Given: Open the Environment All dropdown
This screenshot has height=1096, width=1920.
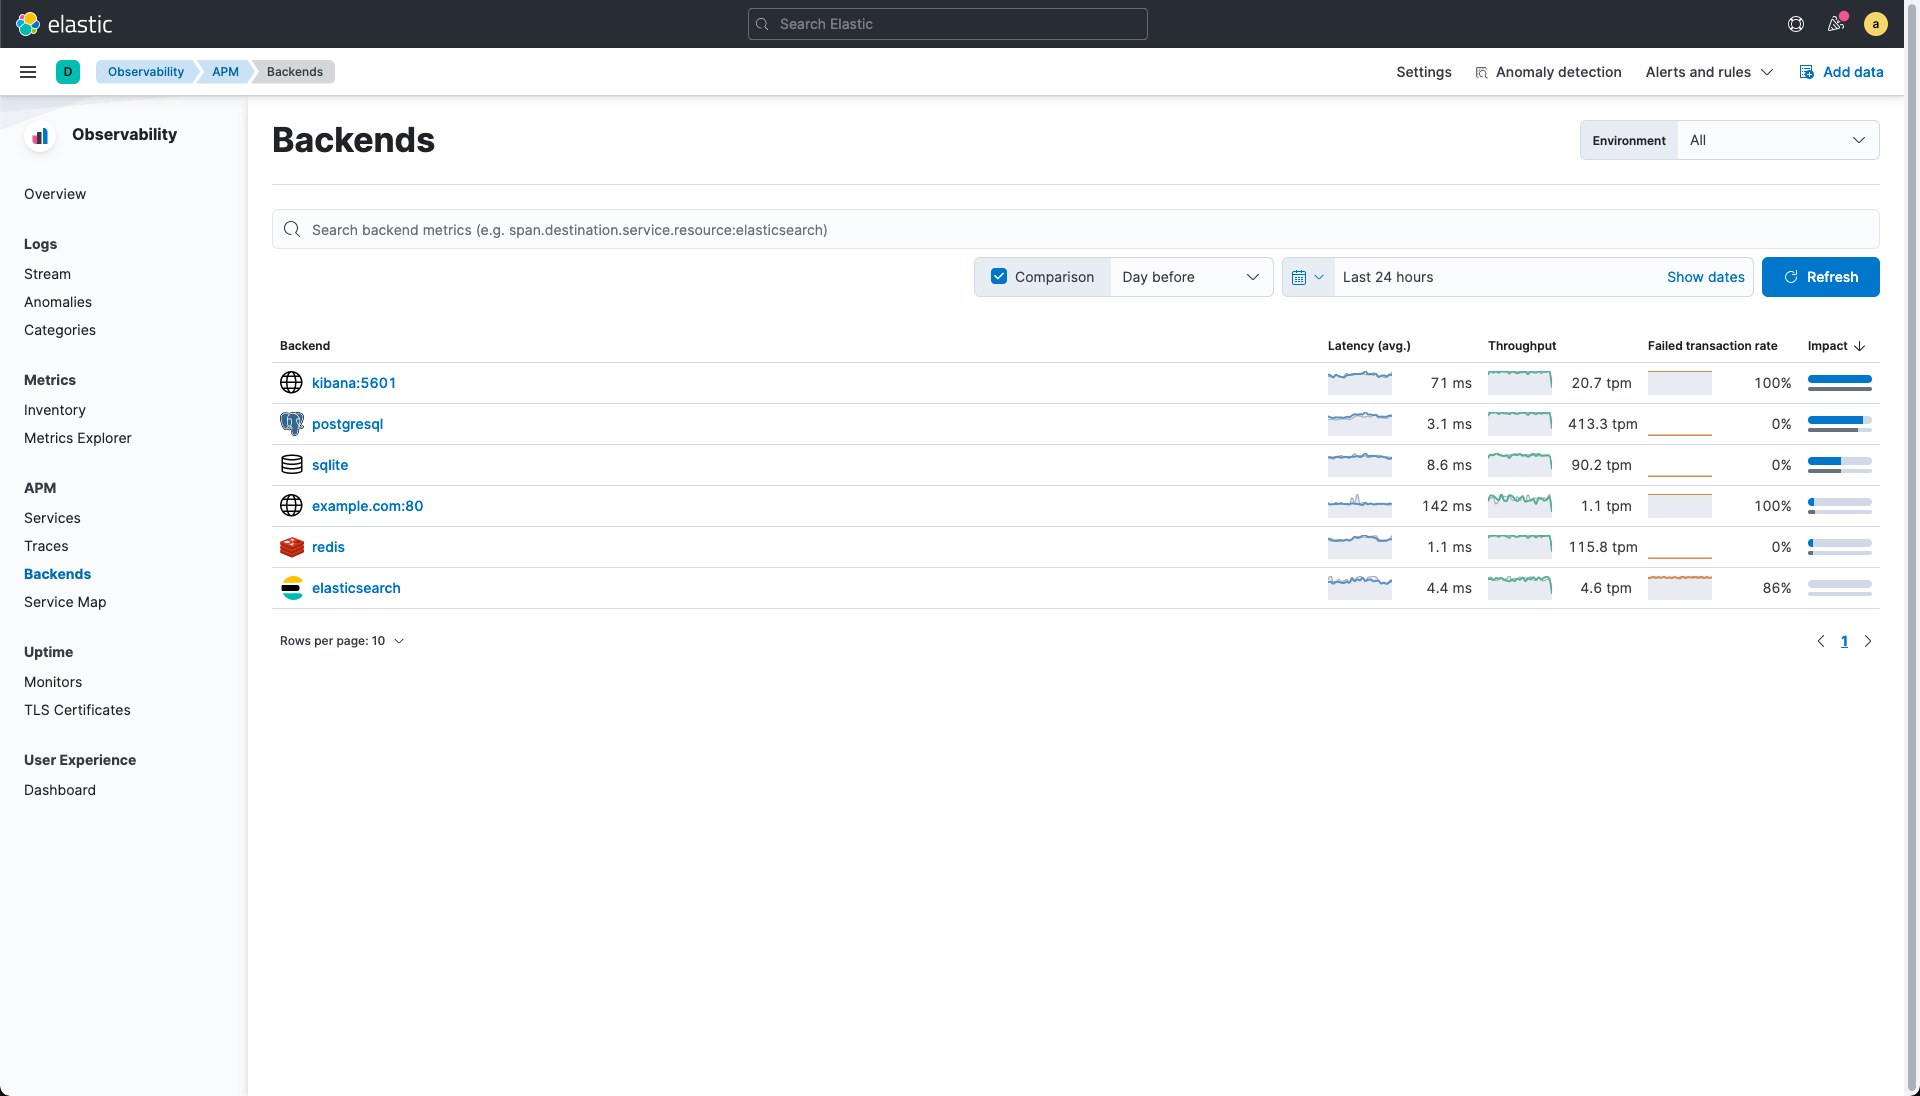Looking at the screenshot, I should 1777,140.
